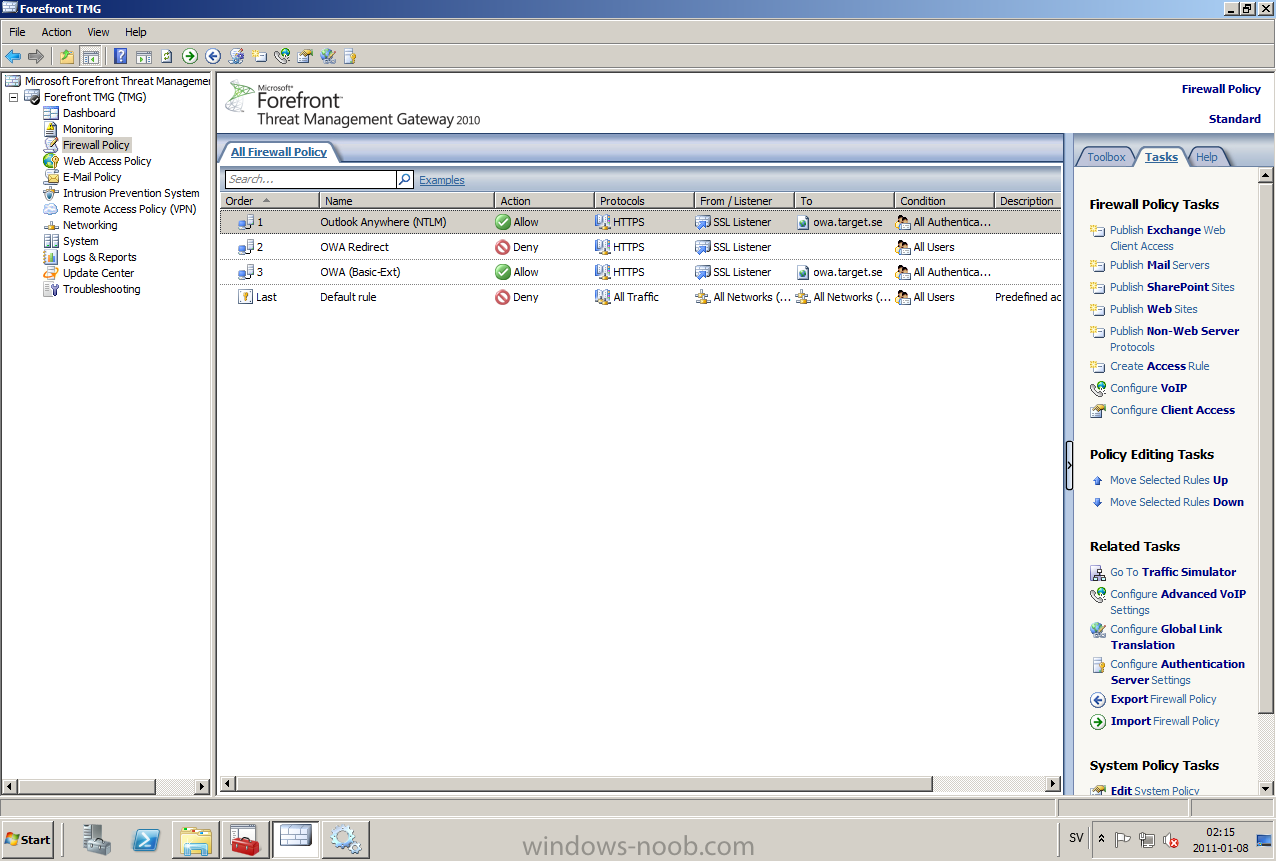Viewport: 1276px width, 861px height.
Task: Open the View menu
Action: [98, 32]
